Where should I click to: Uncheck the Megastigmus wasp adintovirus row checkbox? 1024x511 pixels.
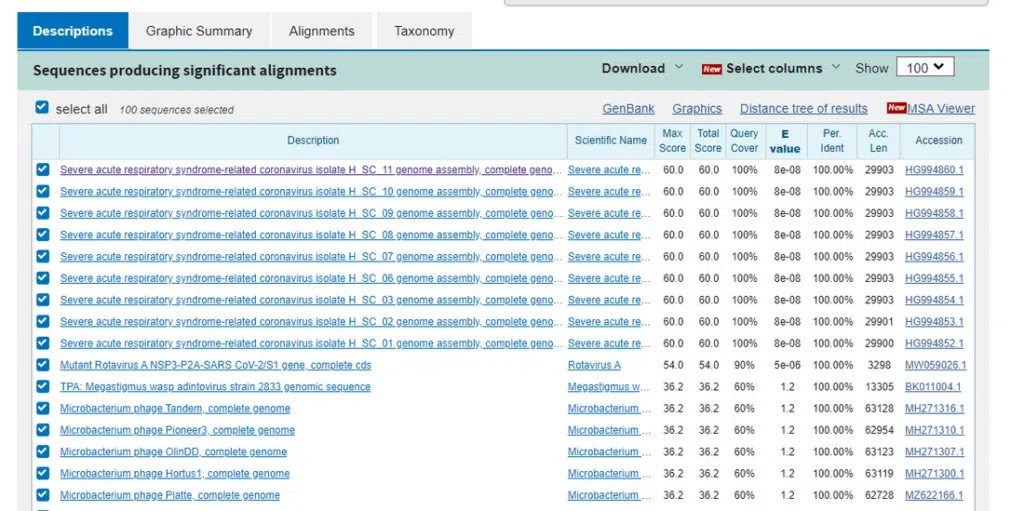pyautogui.click(x=42, y=386)
